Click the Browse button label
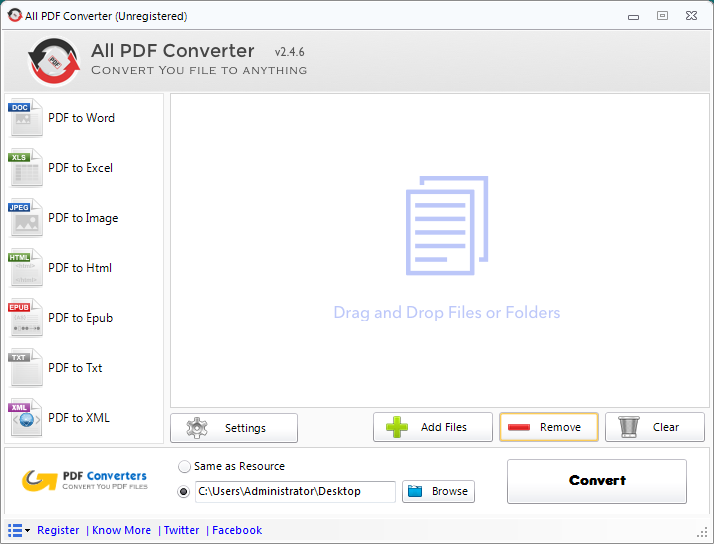714x544 pixels. pyautogui.click(x=450, y=491)
